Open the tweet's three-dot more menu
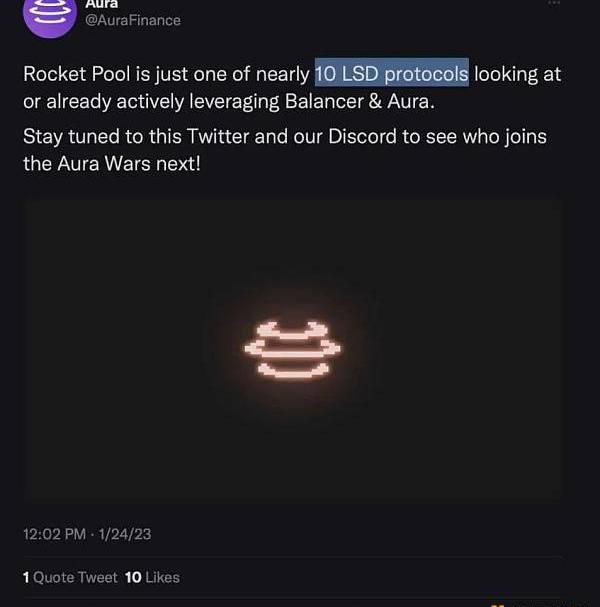The image size is (600, 607). pos(555,4)
